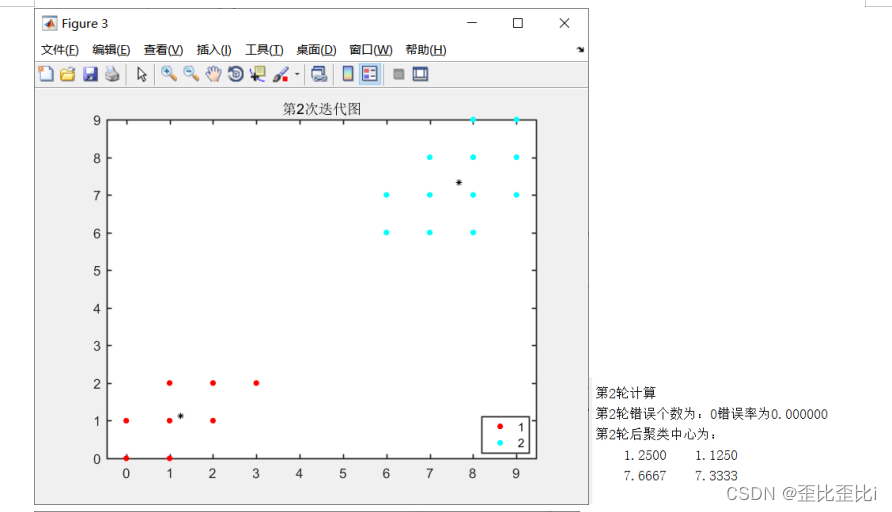Open the 文件(F) menu
892x512 pixels.
(60, 50)
